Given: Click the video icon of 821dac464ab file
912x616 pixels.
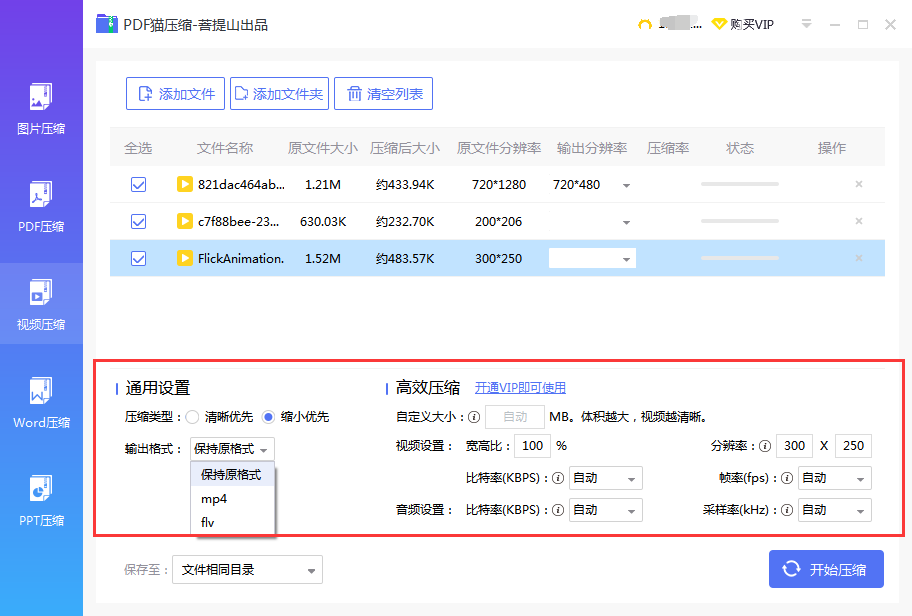Looking at the screenshot, I should point(184,184).
